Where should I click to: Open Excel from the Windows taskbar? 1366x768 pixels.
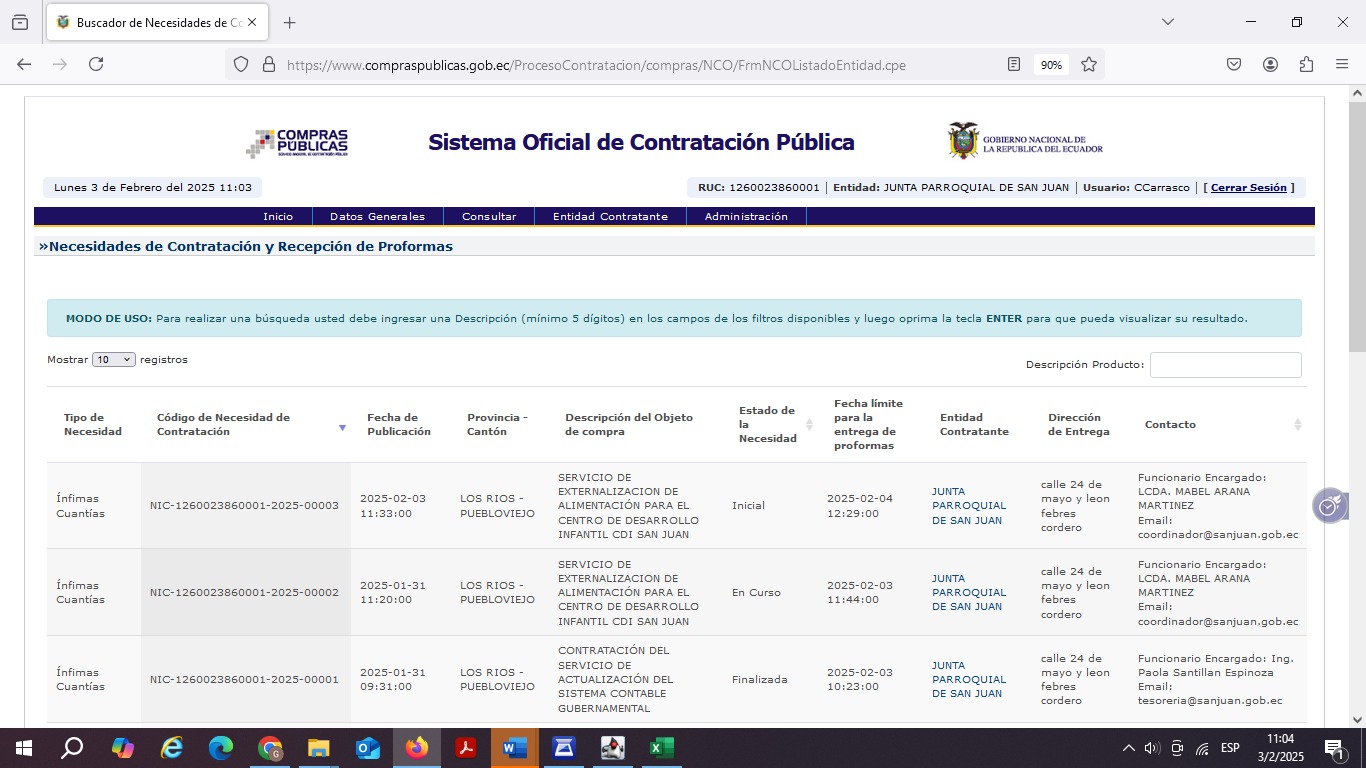661,748
